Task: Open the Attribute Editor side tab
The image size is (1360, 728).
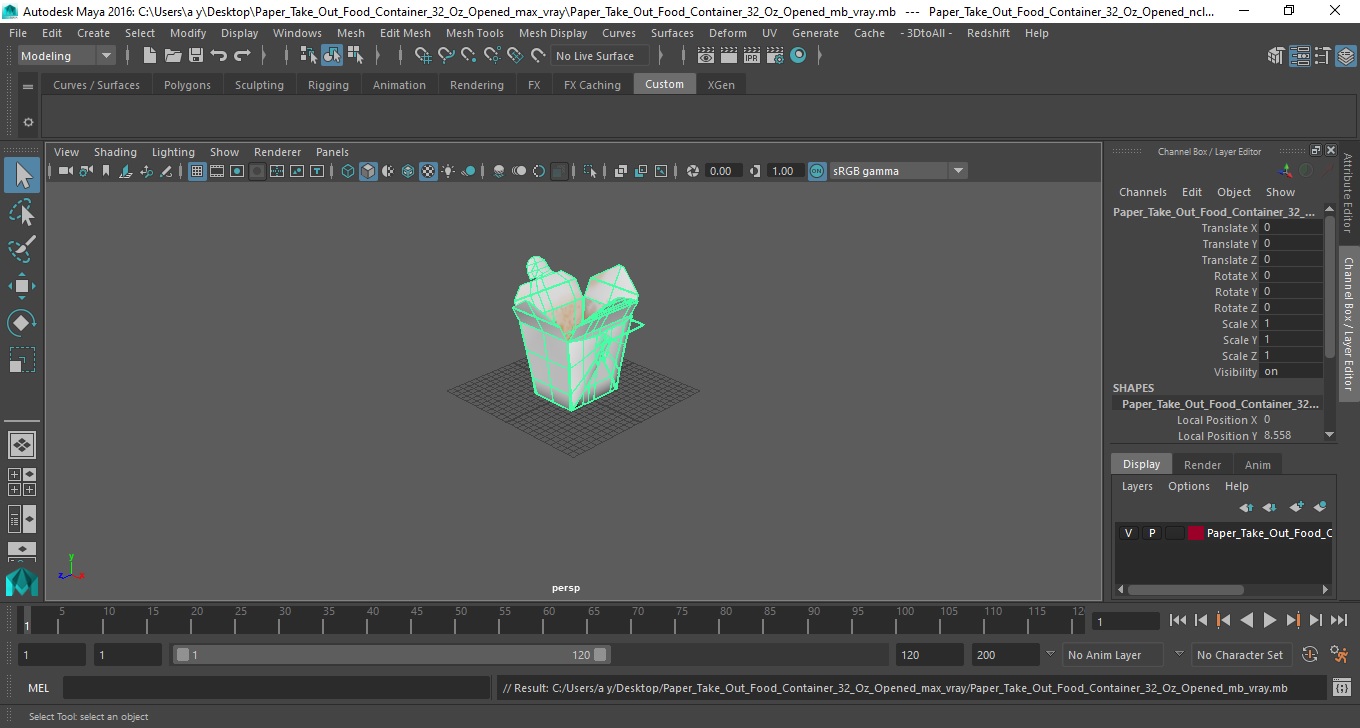Action: pos(1348,193)
